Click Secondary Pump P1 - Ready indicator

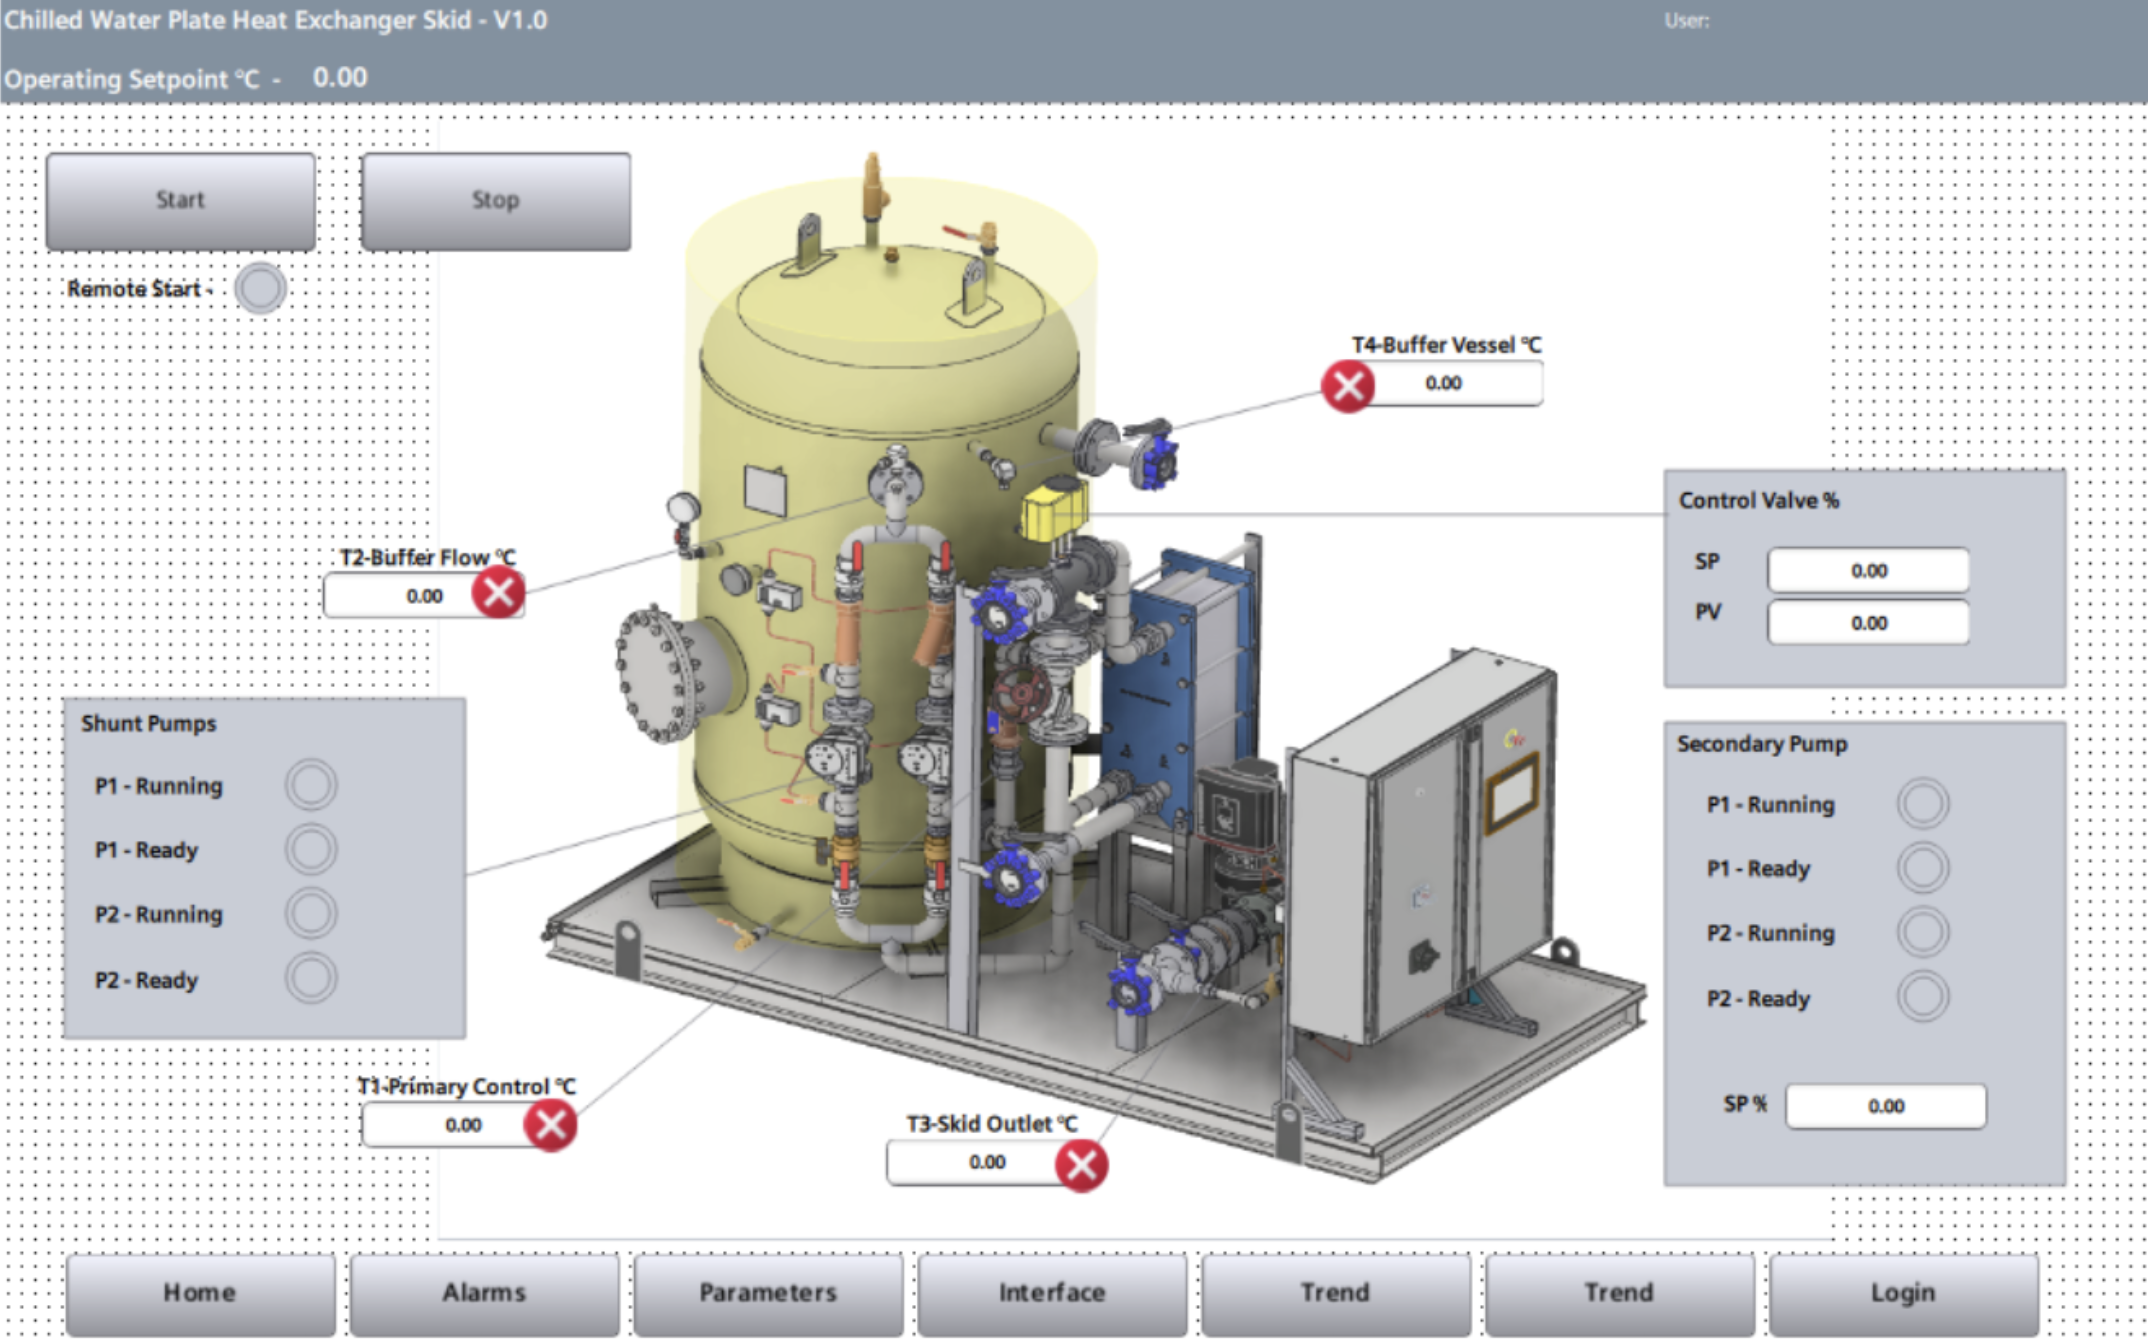(1922, 867)
